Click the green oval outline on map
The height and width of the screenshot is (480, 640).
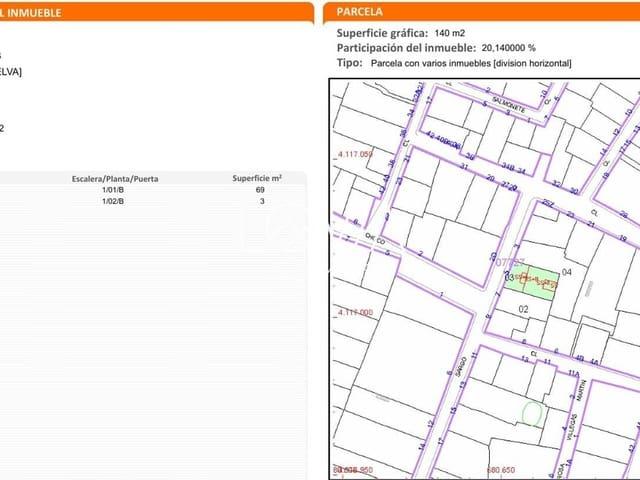tap(532, 413)
